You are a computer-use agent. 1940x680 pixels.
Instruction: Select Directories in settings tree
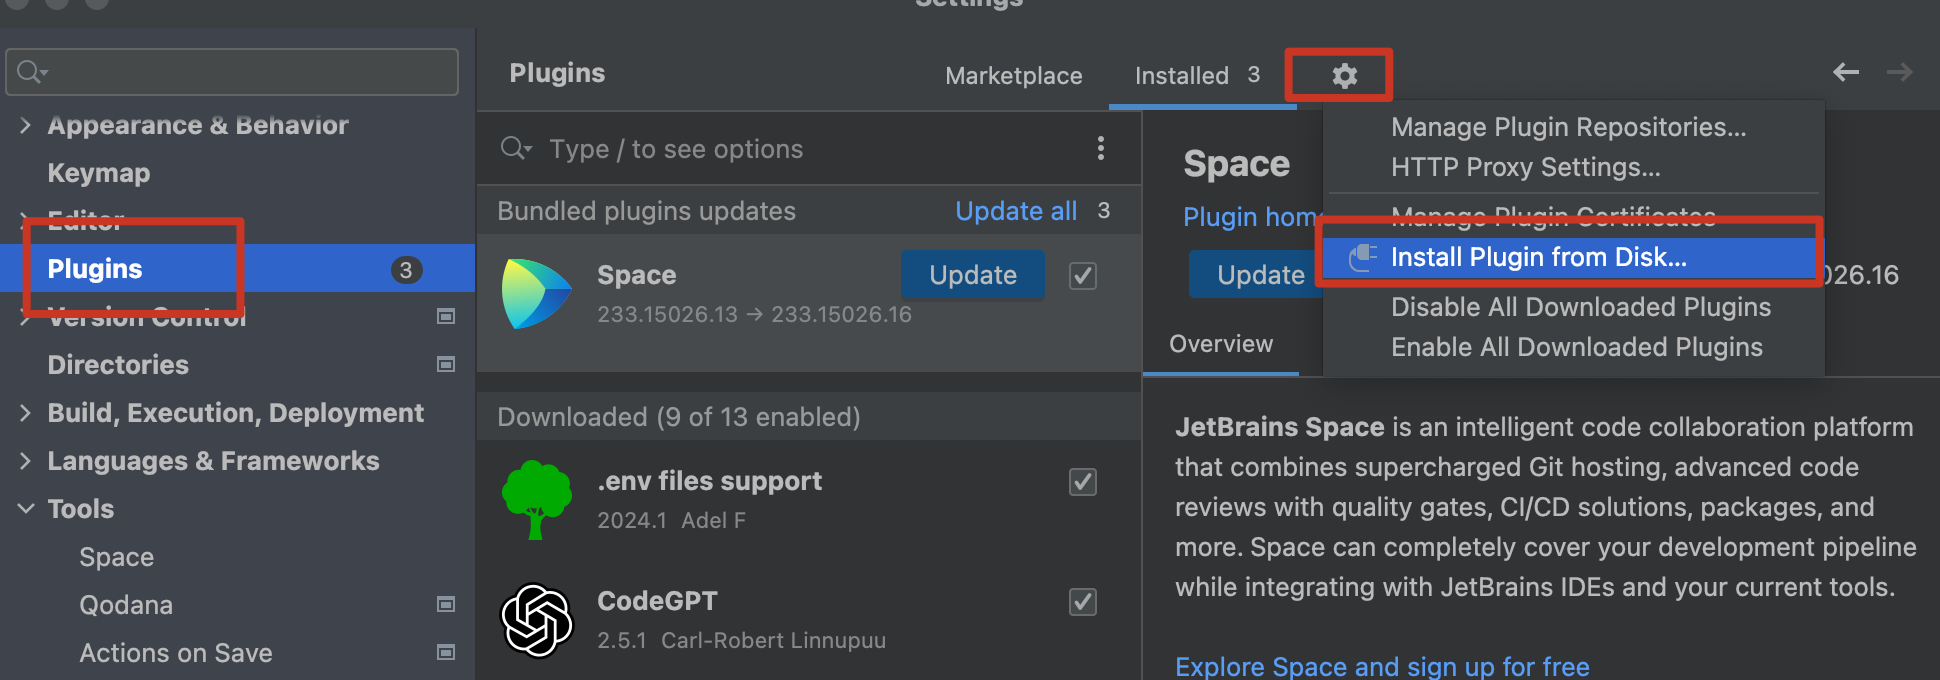(118, 365)
